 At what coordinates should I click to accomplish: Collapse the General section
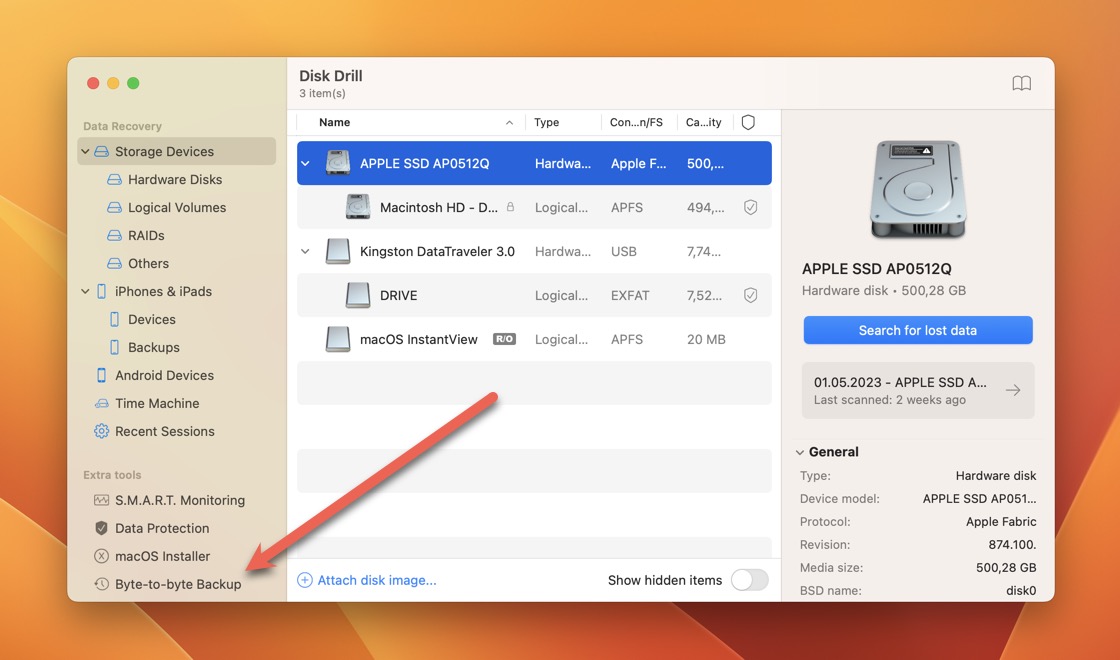coord(799,452)
